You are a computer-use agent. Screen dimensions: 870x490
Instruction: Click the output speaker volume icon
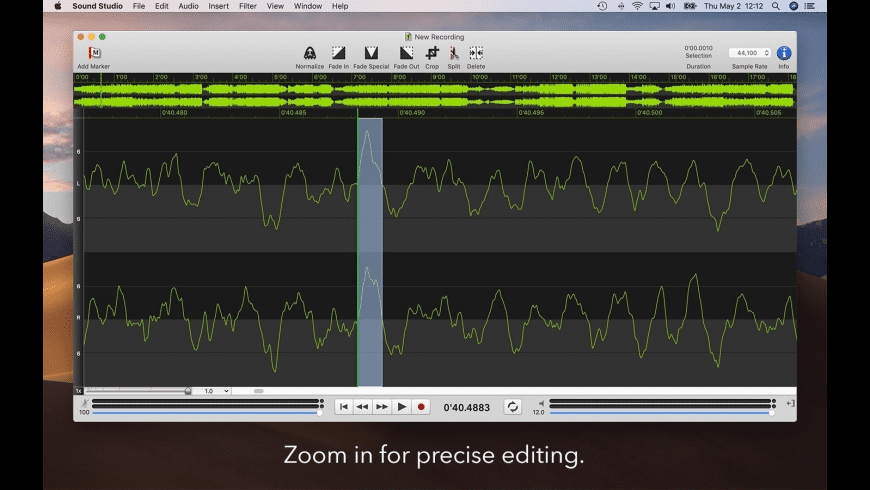tap(540, 403)
